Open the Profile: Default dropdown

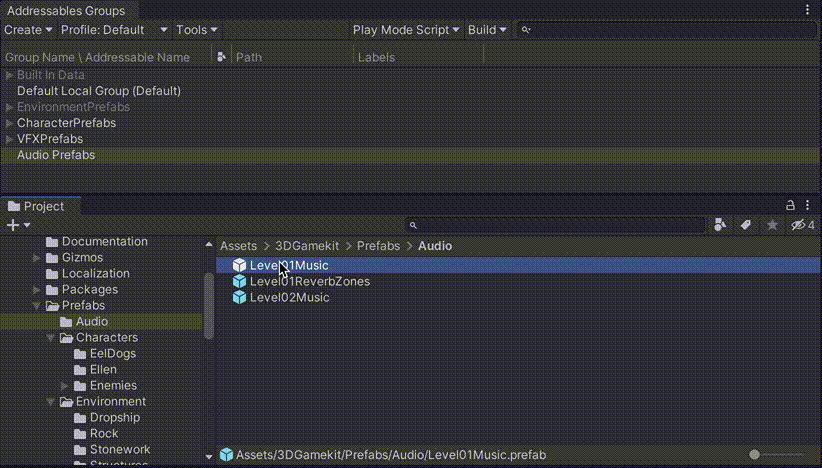[x=114, y=30]
